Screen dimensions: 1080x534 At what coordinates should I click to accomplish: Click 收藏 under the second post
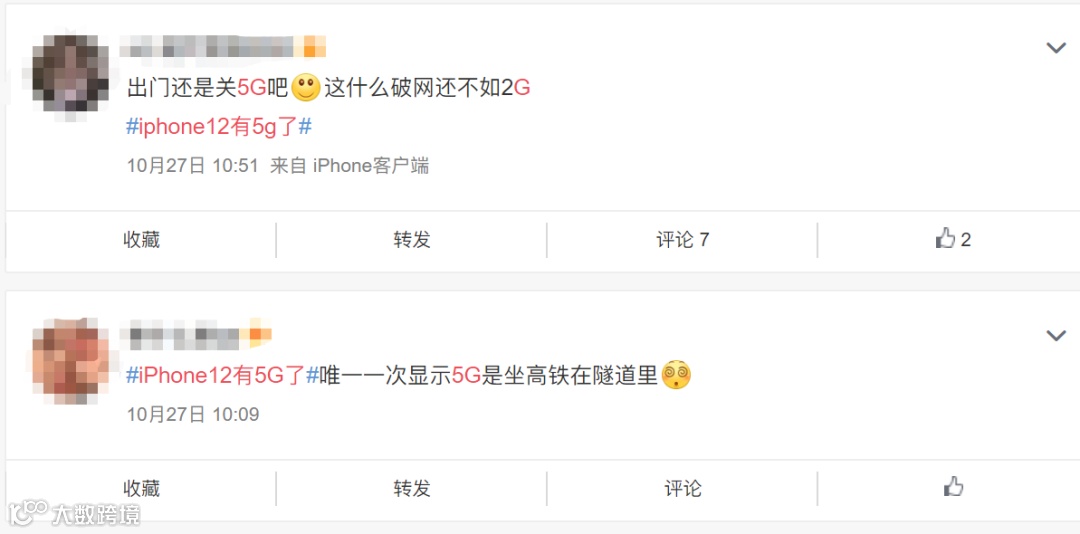pyautogui.click(x=142, y=489)
